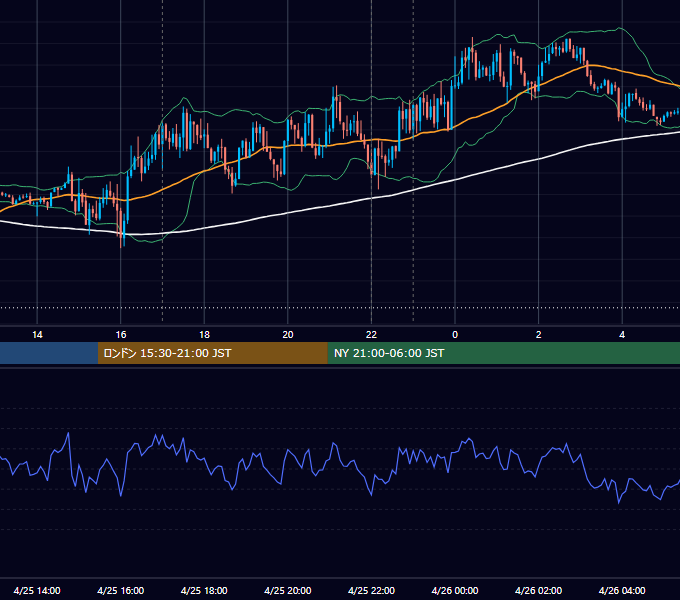680x600 pixels.
Task: Click the NY 21:00-06:00 JST session band
Action: pyautogui.click(x=503, y=353)
